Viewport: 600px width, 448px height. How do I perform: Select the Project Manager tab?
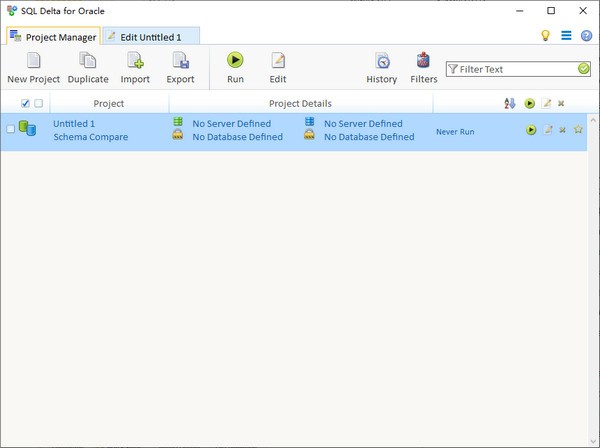(53, 37)
